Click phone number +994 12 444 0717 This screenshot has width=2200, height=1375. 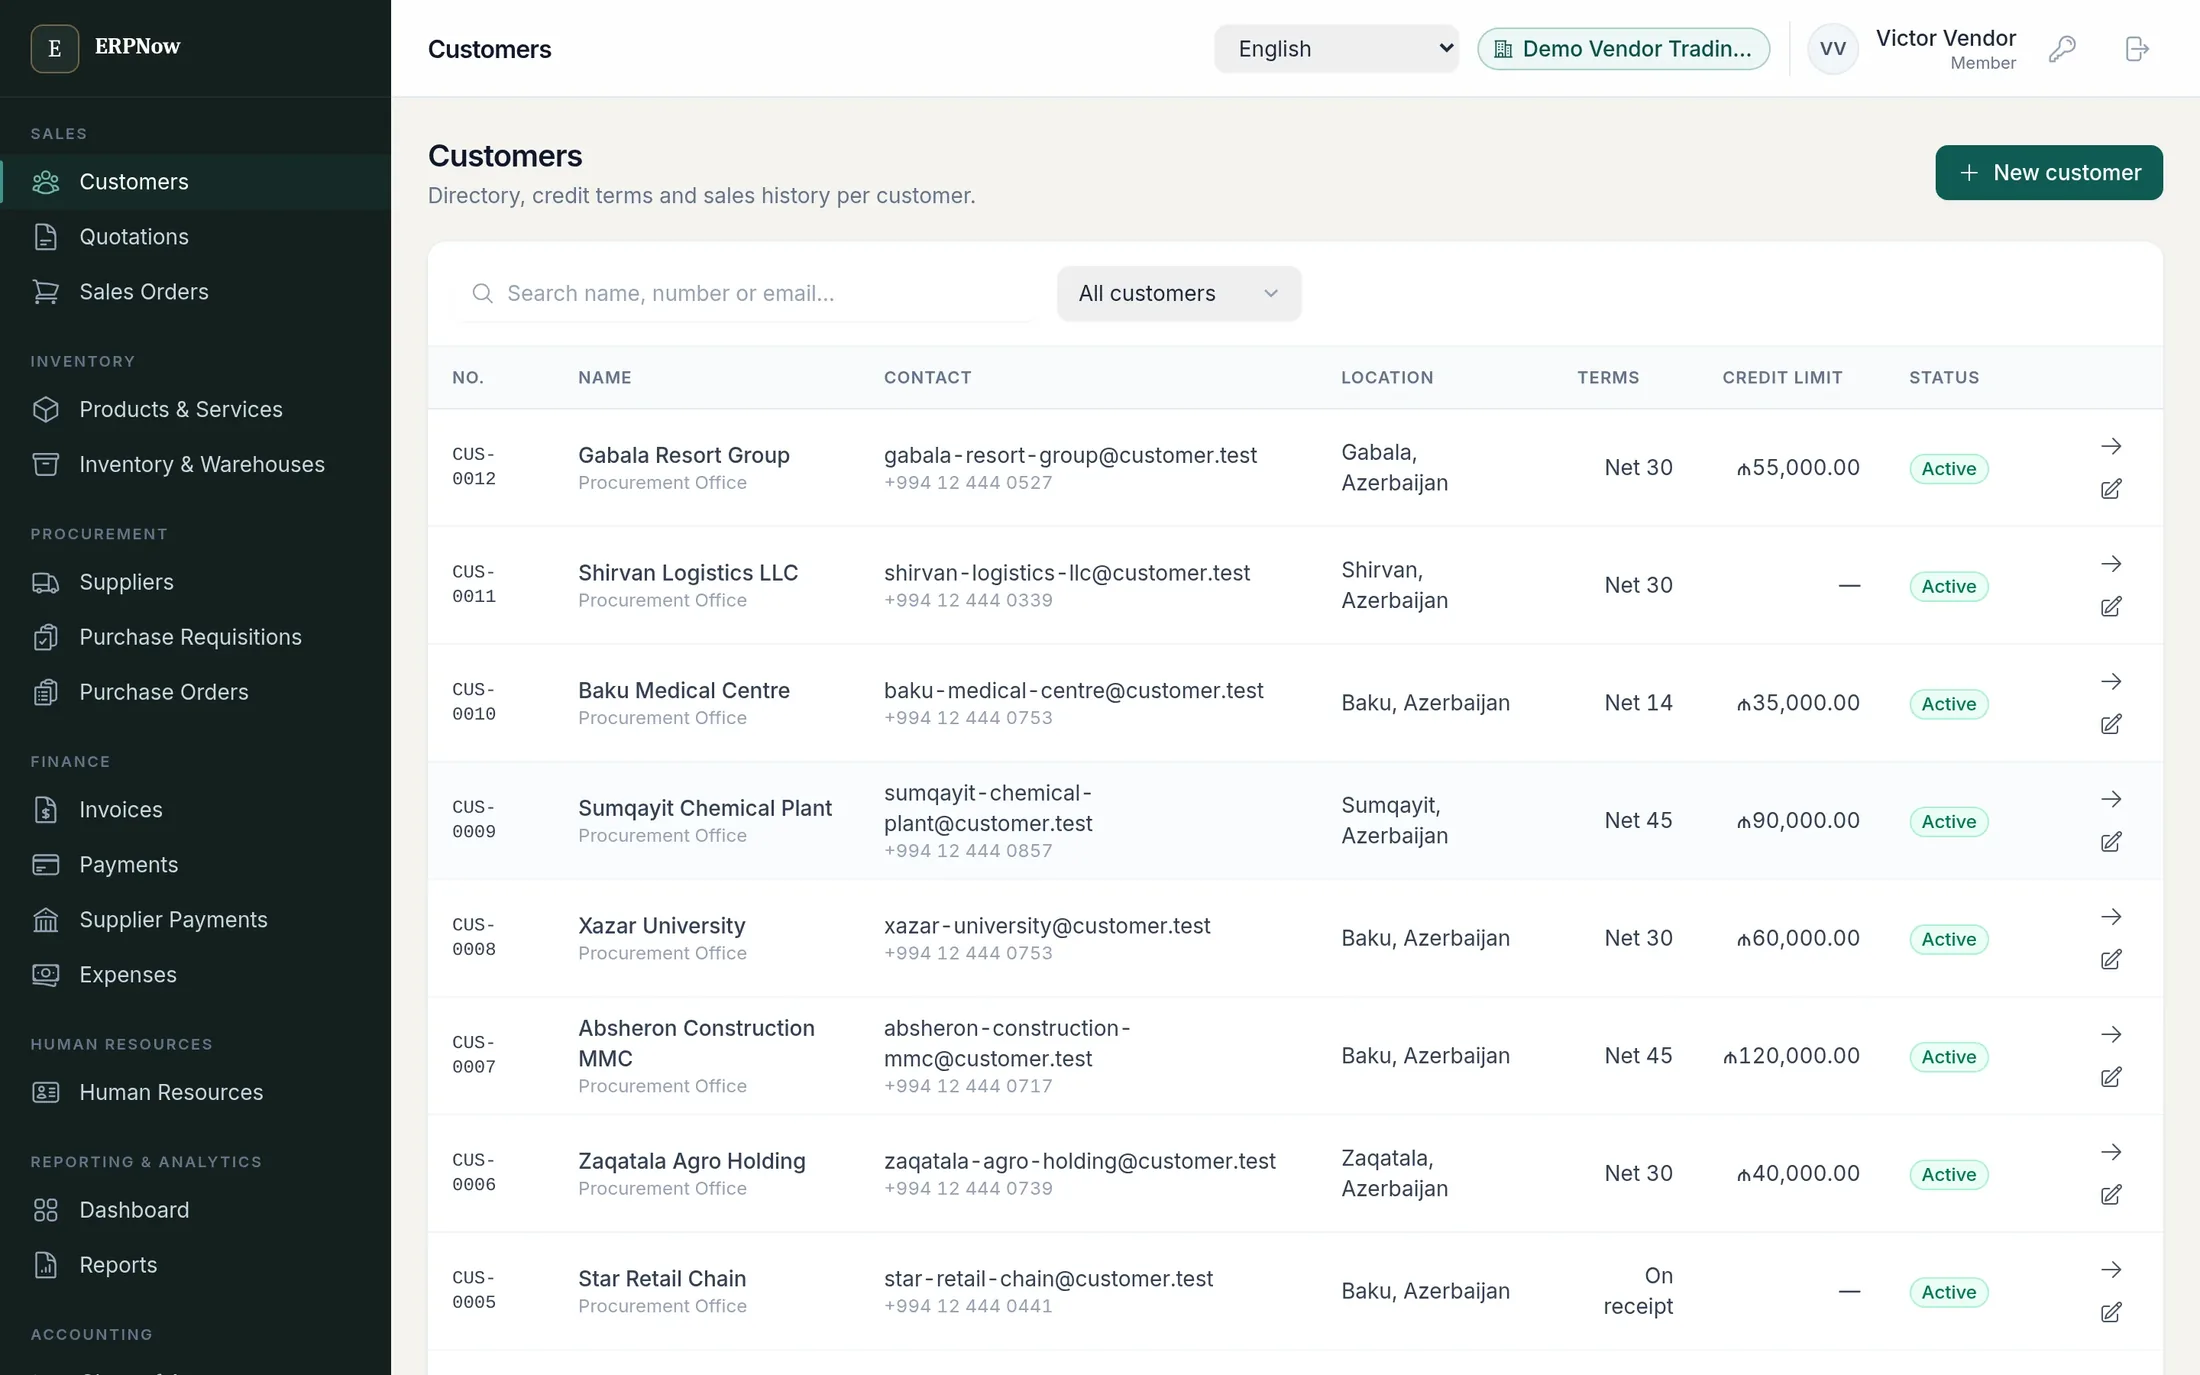pyautogui.click(x=968, y=1086)
